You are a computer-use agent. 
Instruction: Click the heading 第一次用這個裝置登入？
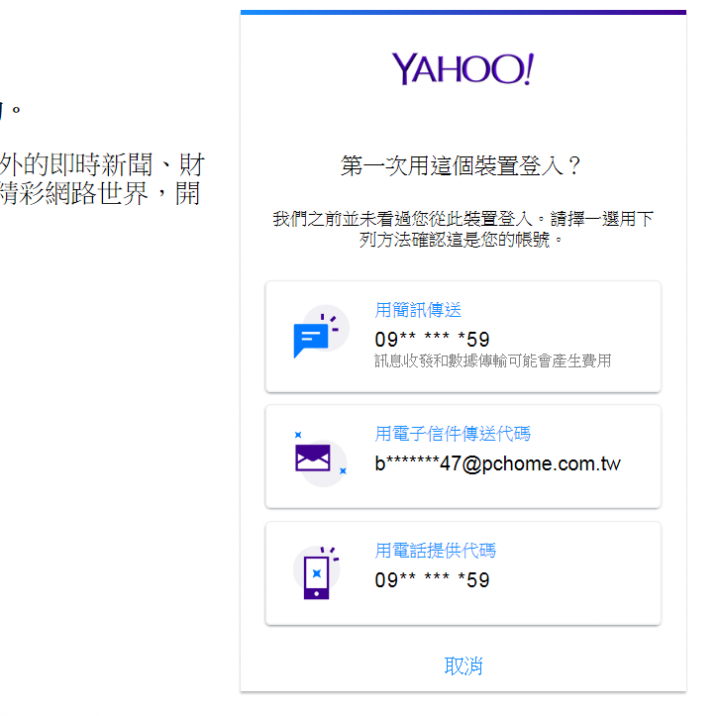(x=461, y=166)
